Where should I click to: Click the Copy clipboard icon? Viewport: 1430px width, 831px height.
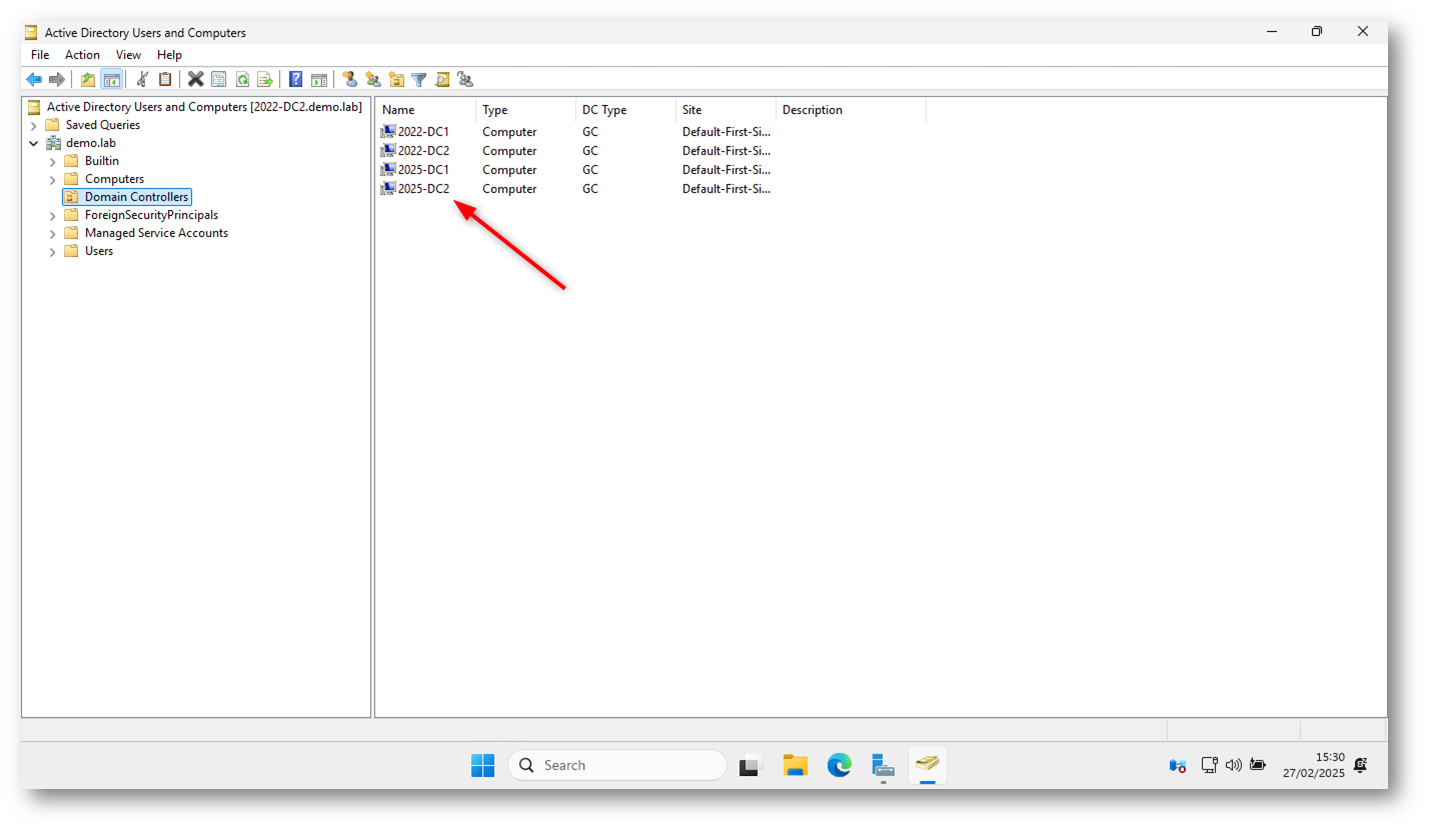click(x=165, y=79)
